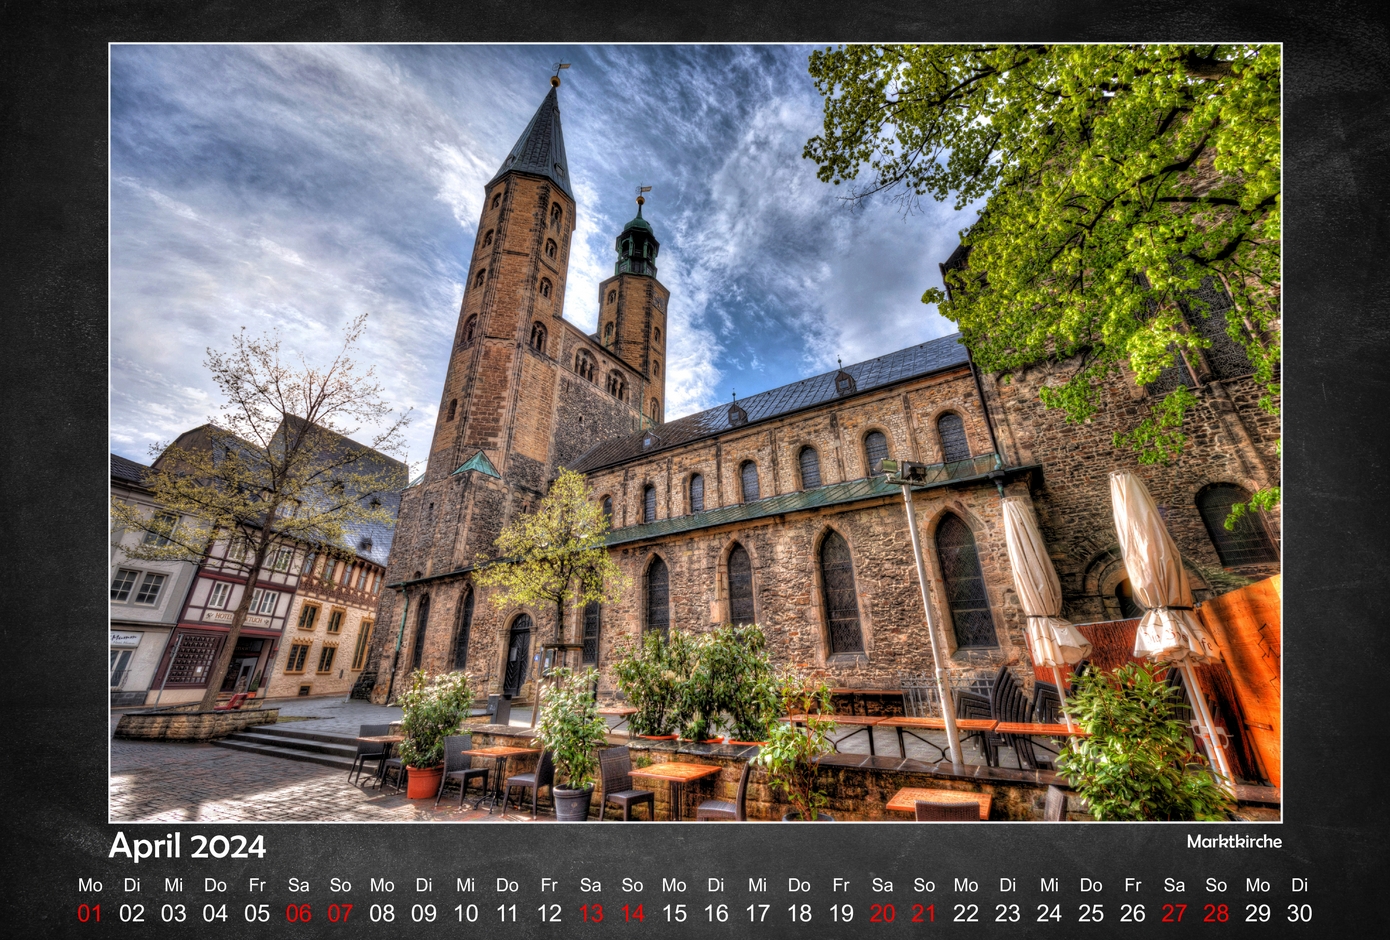Select date 15 in the calendar
This screenshot has height=940, width=1390.
click(x=674, y=912)
